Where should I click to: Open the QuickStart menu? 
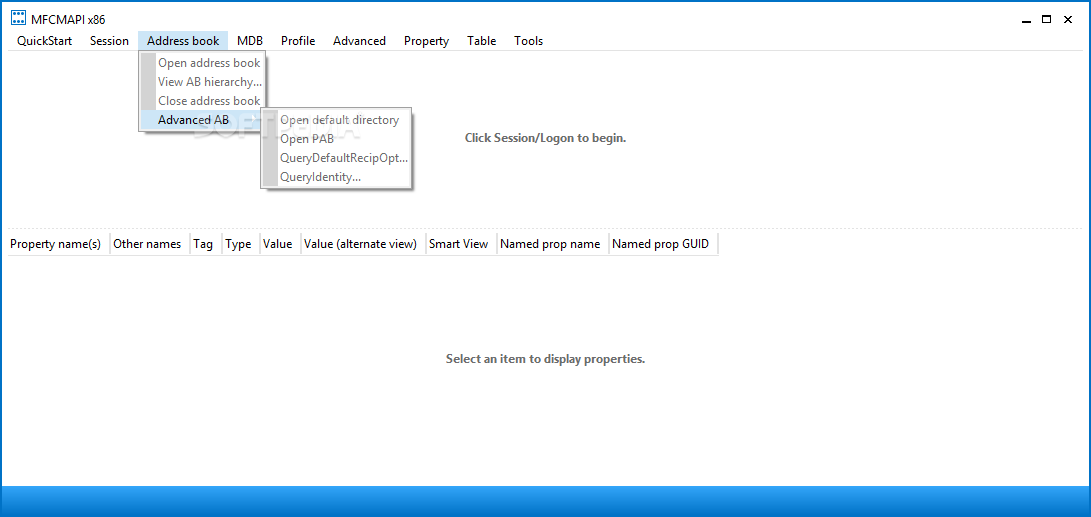[45, 41]
